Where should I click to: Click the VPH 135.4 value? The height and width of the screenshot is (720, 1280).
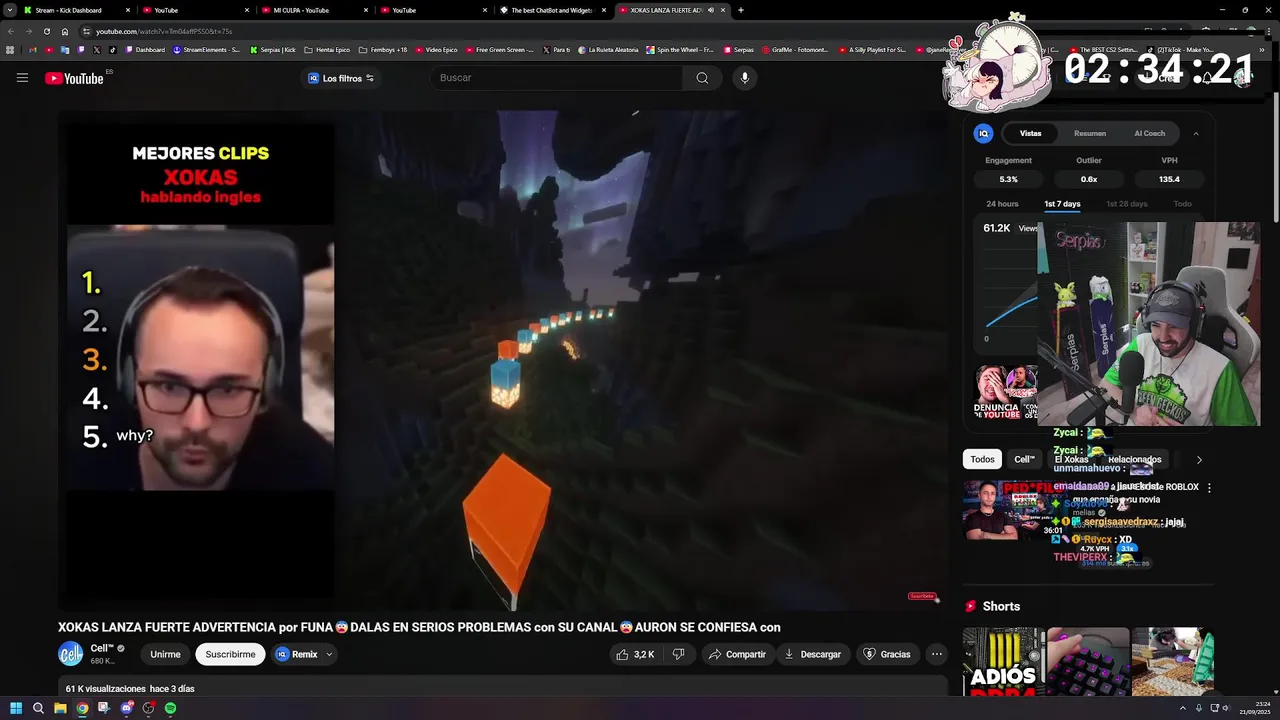(x=1169, y=179)
